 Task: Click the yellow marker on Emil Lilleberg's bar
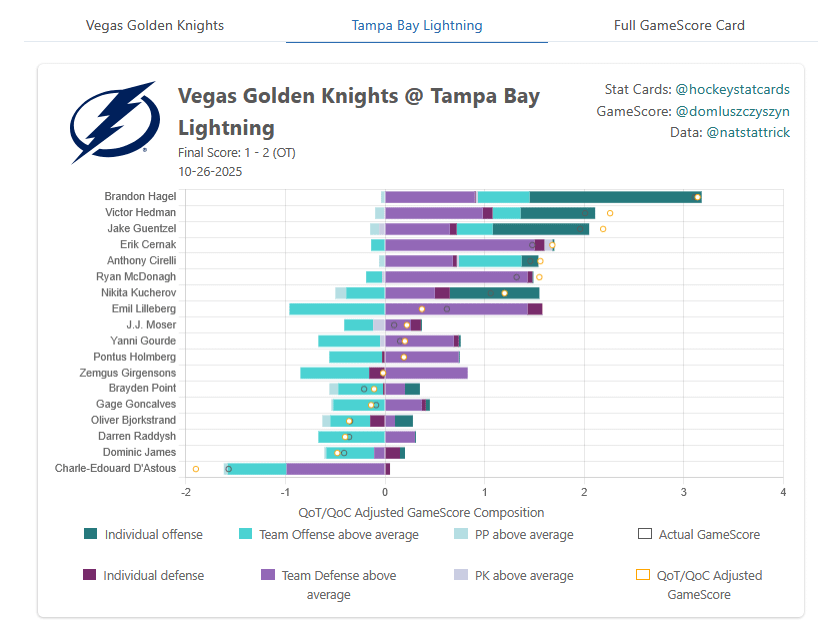click(422, 308)
